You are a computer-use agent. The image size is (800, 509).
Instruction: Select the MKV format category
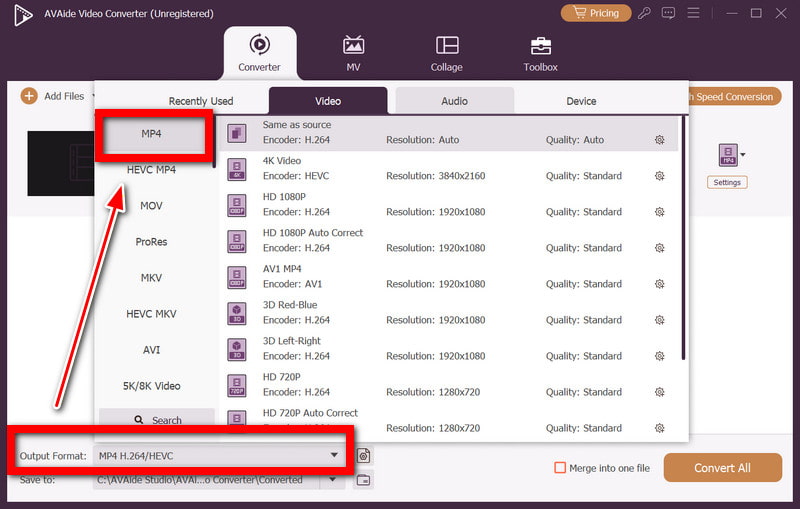coord(151,278)
